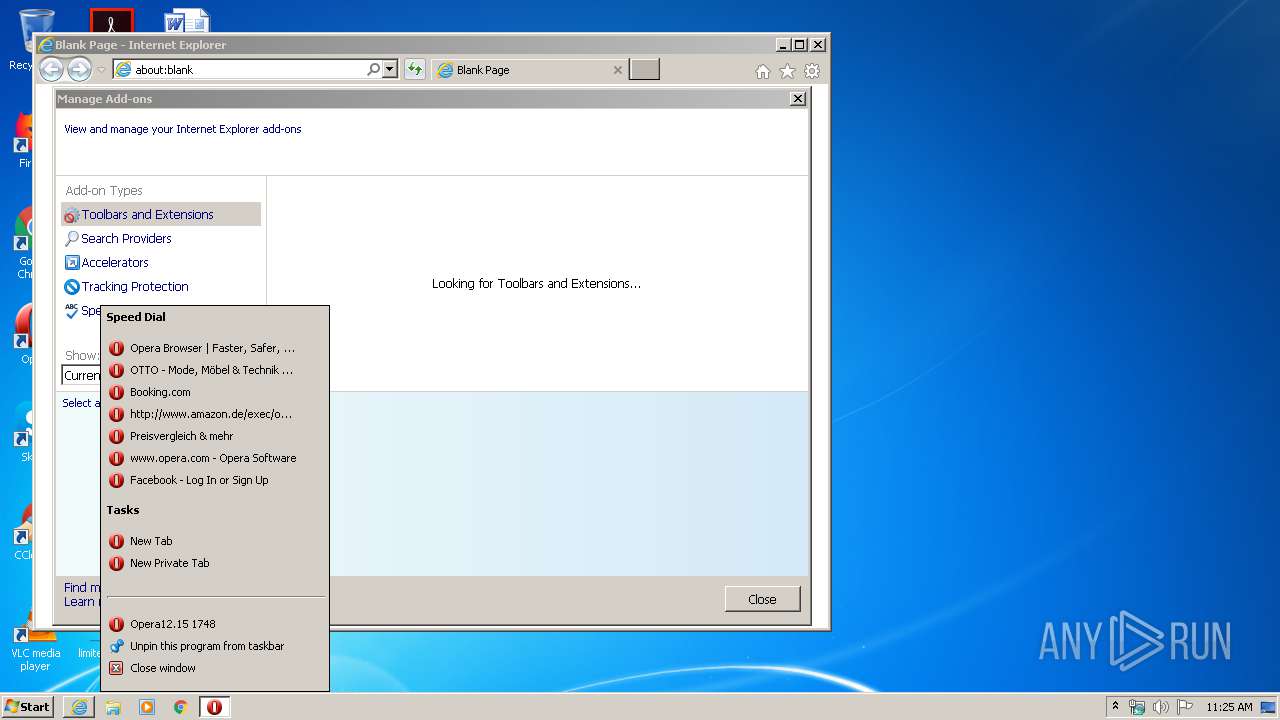Close the Manage Add-ons dialog with Close button
Image resolution: width=1280 pixels, height=720 pixels.
[x=762, y=599]
